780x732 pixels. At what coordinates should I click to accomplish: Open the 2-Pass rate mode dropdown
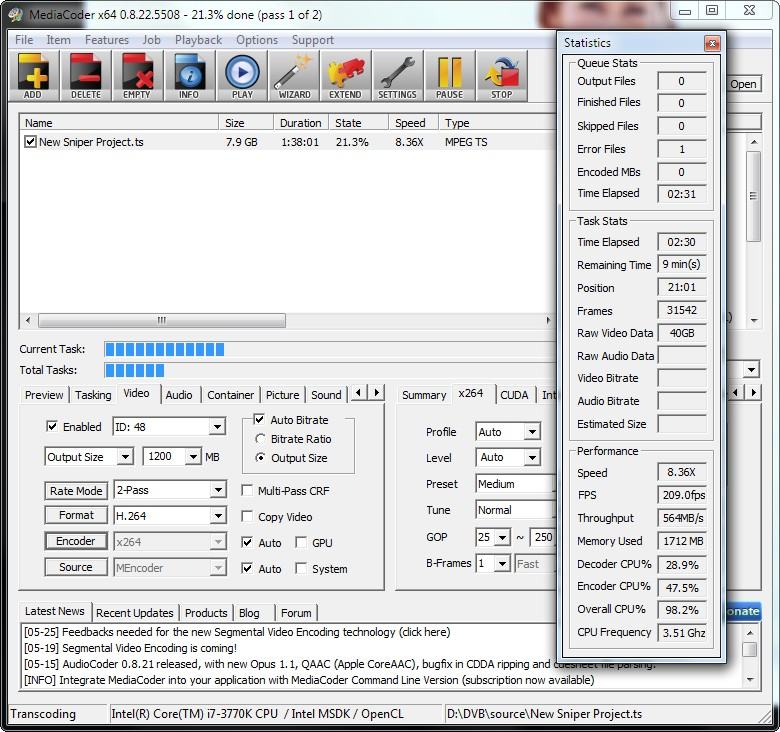coord(217,490)
